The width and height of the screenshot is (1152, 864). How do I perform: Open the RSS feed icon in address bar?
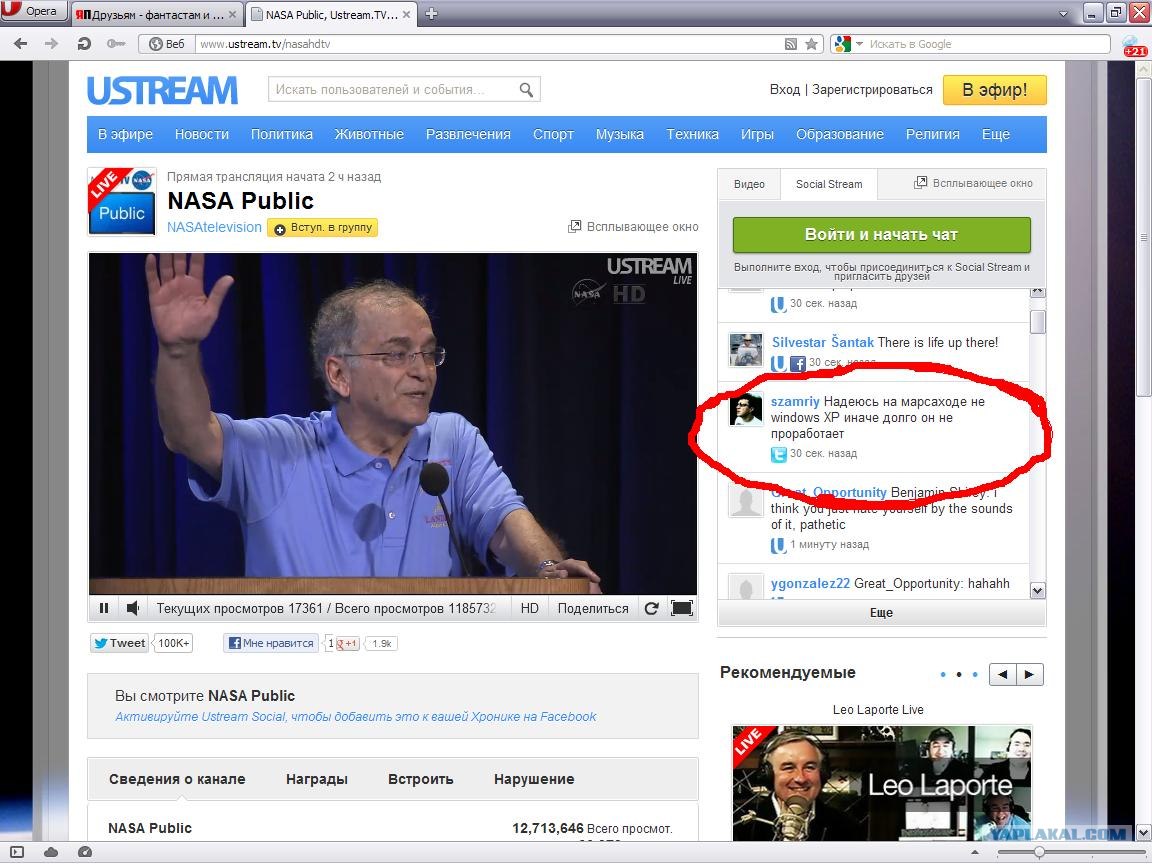pos(791,44)
